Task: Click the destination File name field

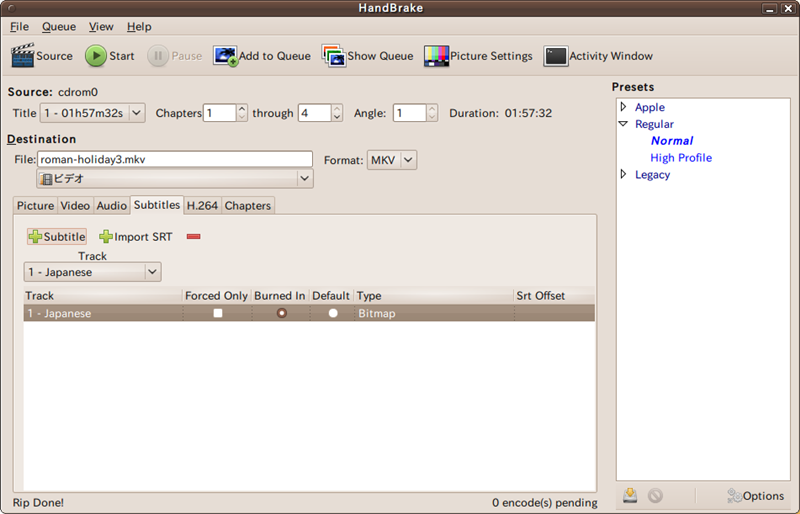Action: click(174, 159)
